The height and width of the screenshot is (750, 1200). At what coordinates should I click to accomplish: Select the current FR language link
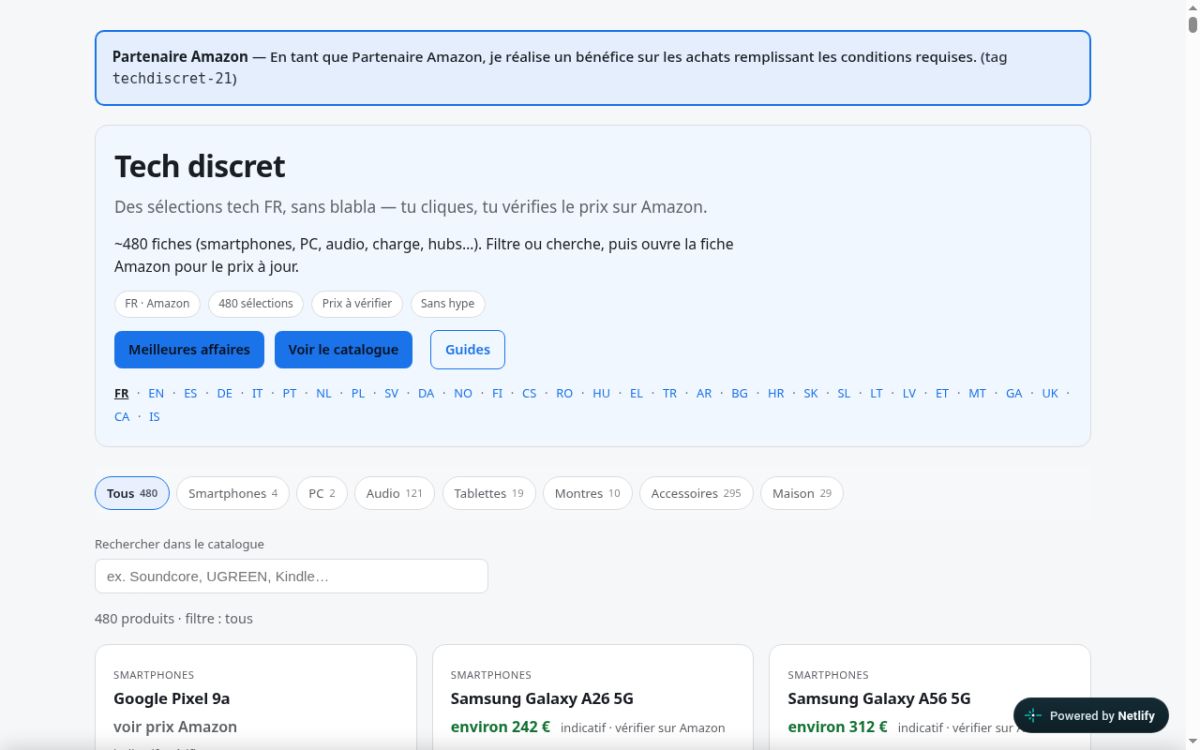122,393
